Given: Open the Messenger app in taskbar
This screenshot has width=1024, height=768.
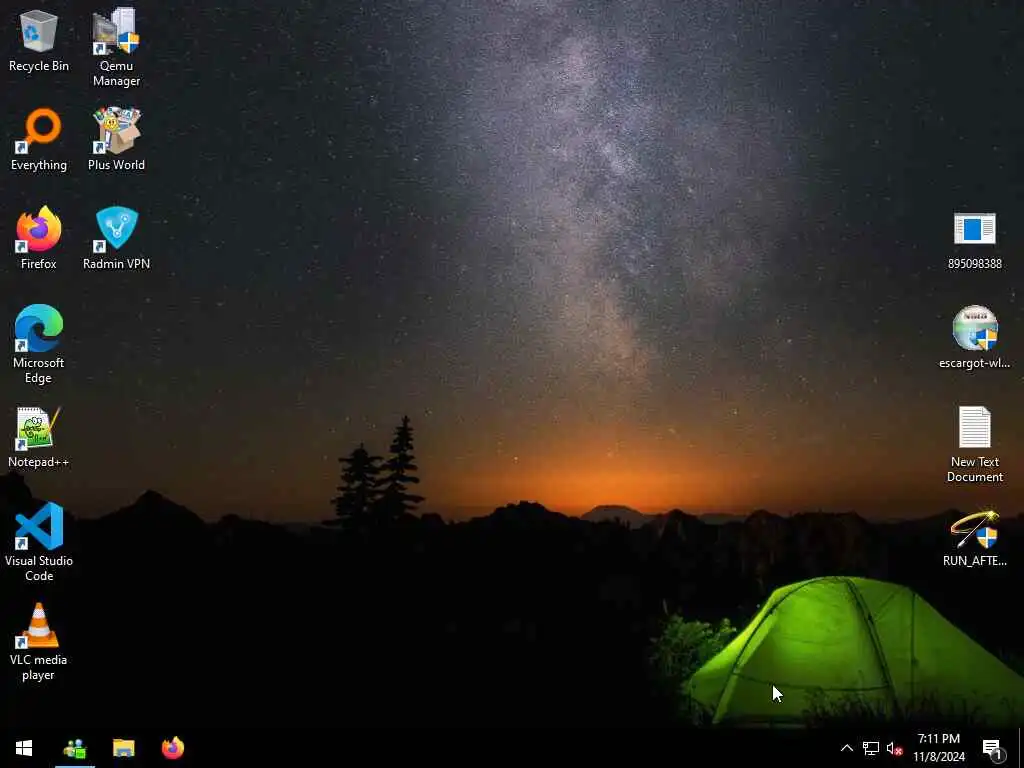Looking at the screenshot, I should pos(75,748).
